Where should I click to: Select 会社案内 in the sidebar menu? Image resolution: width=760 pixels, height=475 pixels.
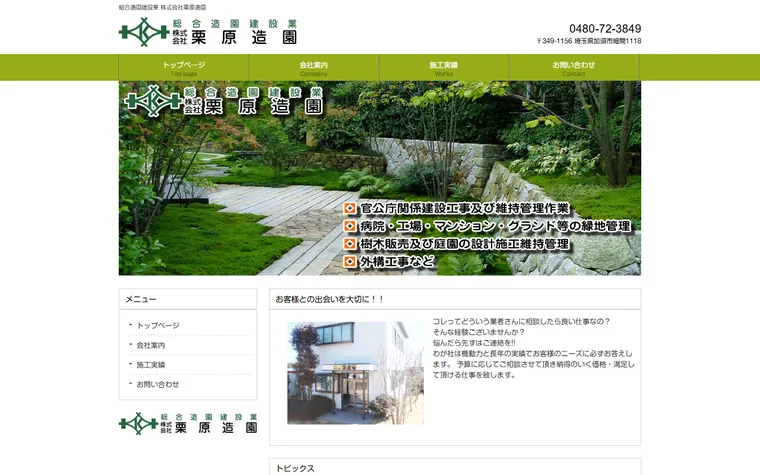pos(151,345)
